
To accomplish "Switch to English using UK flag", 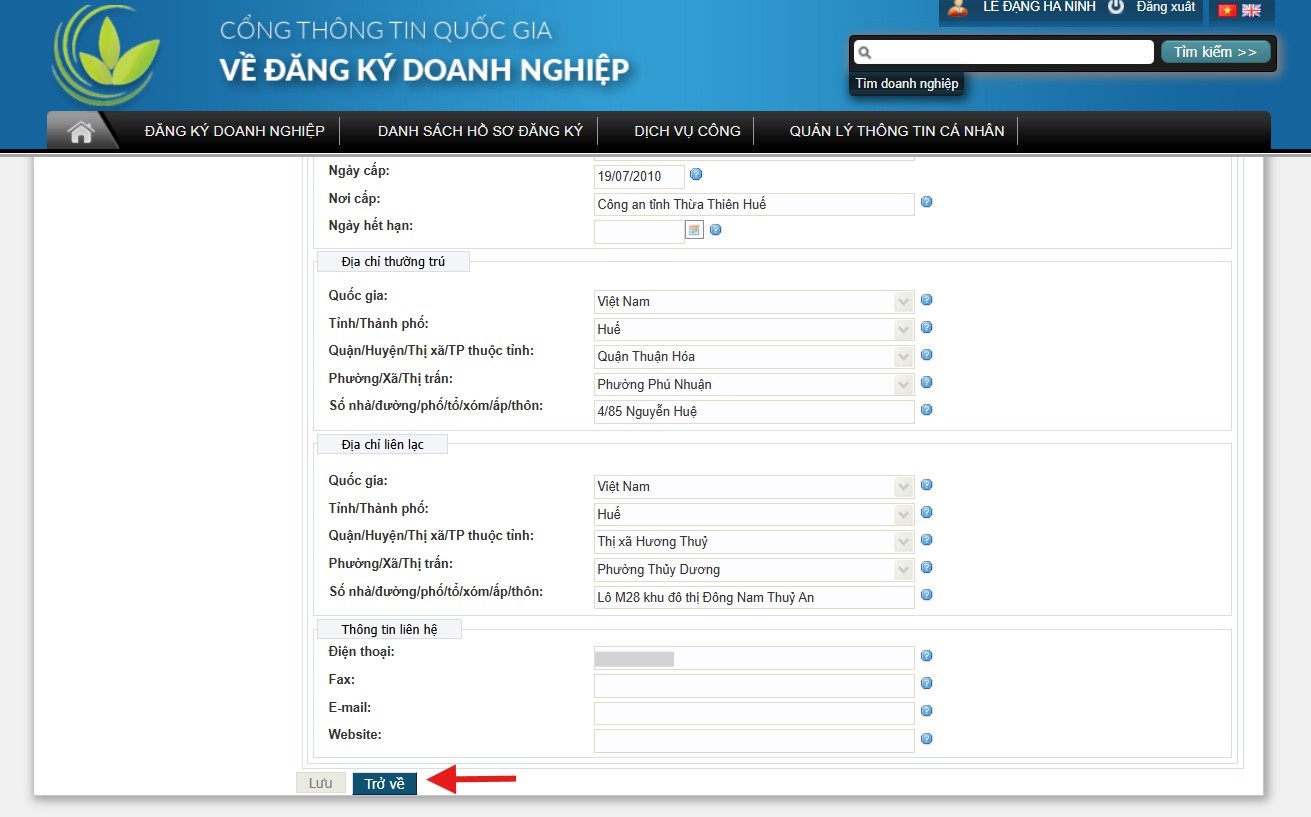I will pyautogui.click(x=1251, y=10).
